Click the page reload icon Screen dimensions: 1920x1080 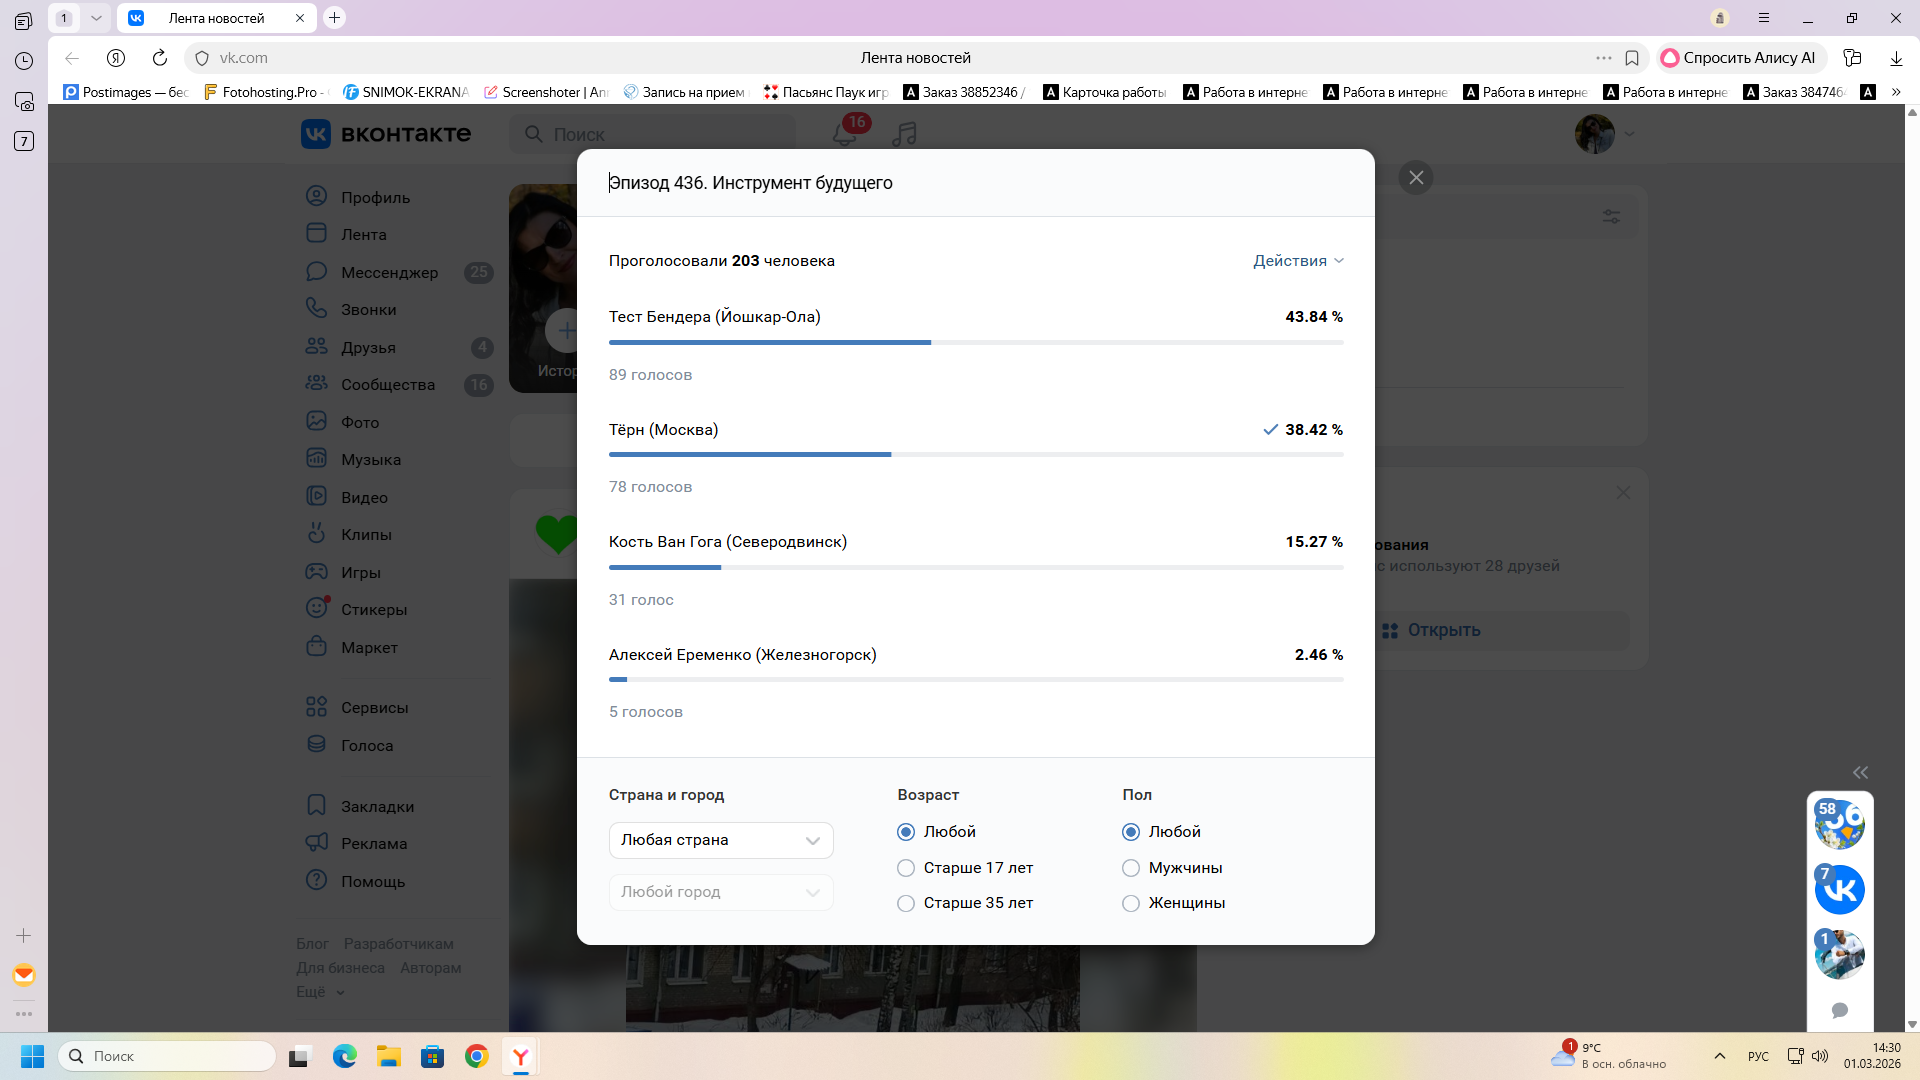160,58
